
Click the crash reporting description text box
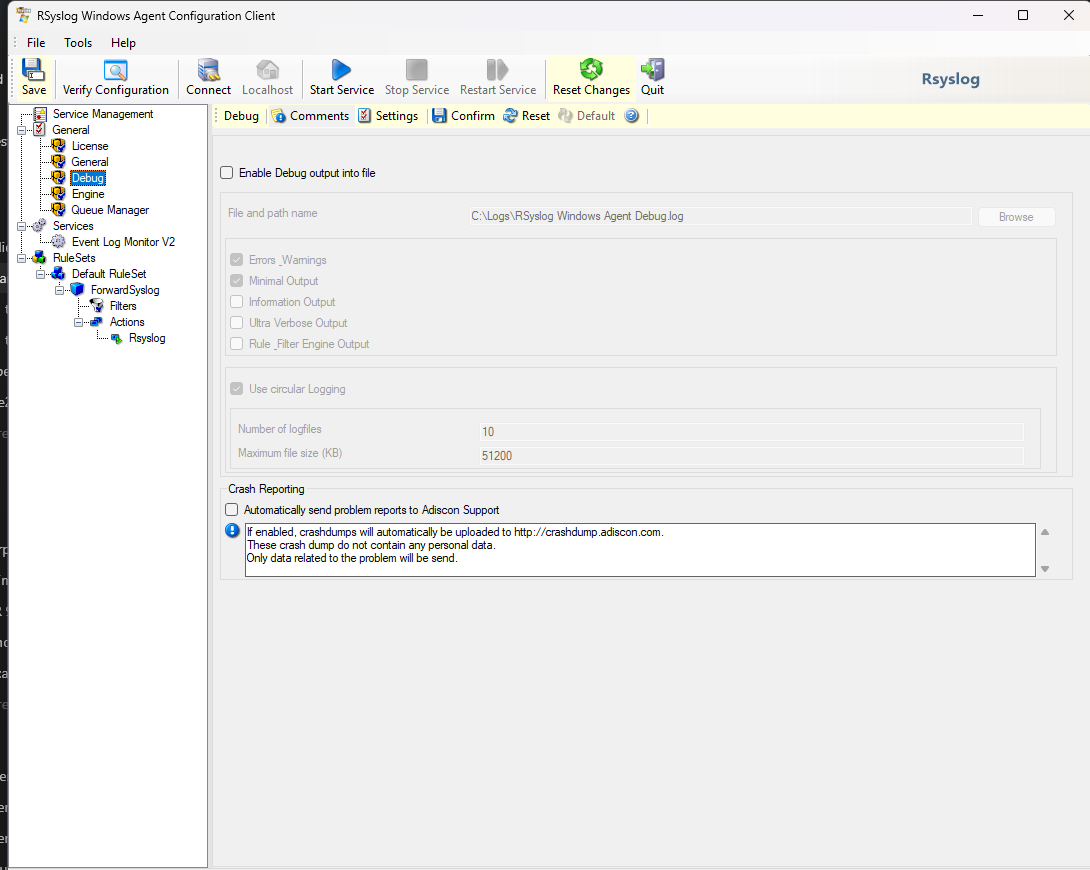click(640, 550)
